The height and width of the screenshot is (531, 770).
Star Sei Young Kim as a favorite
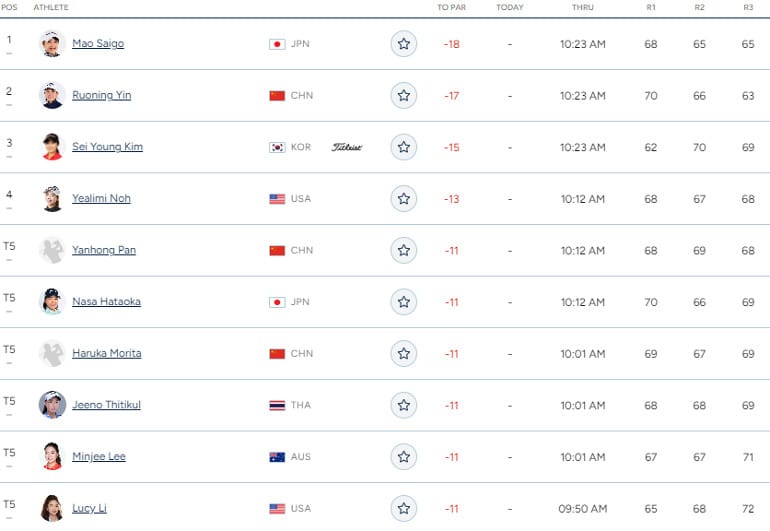(403, 147)
